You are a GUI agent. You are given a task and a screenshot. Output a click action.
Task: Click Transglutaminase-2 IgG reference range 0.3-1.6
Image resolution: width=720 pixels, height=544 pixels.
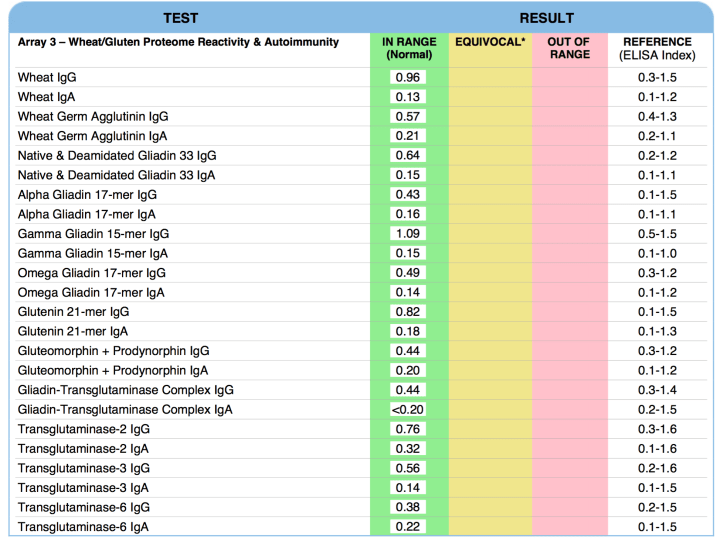657,429
